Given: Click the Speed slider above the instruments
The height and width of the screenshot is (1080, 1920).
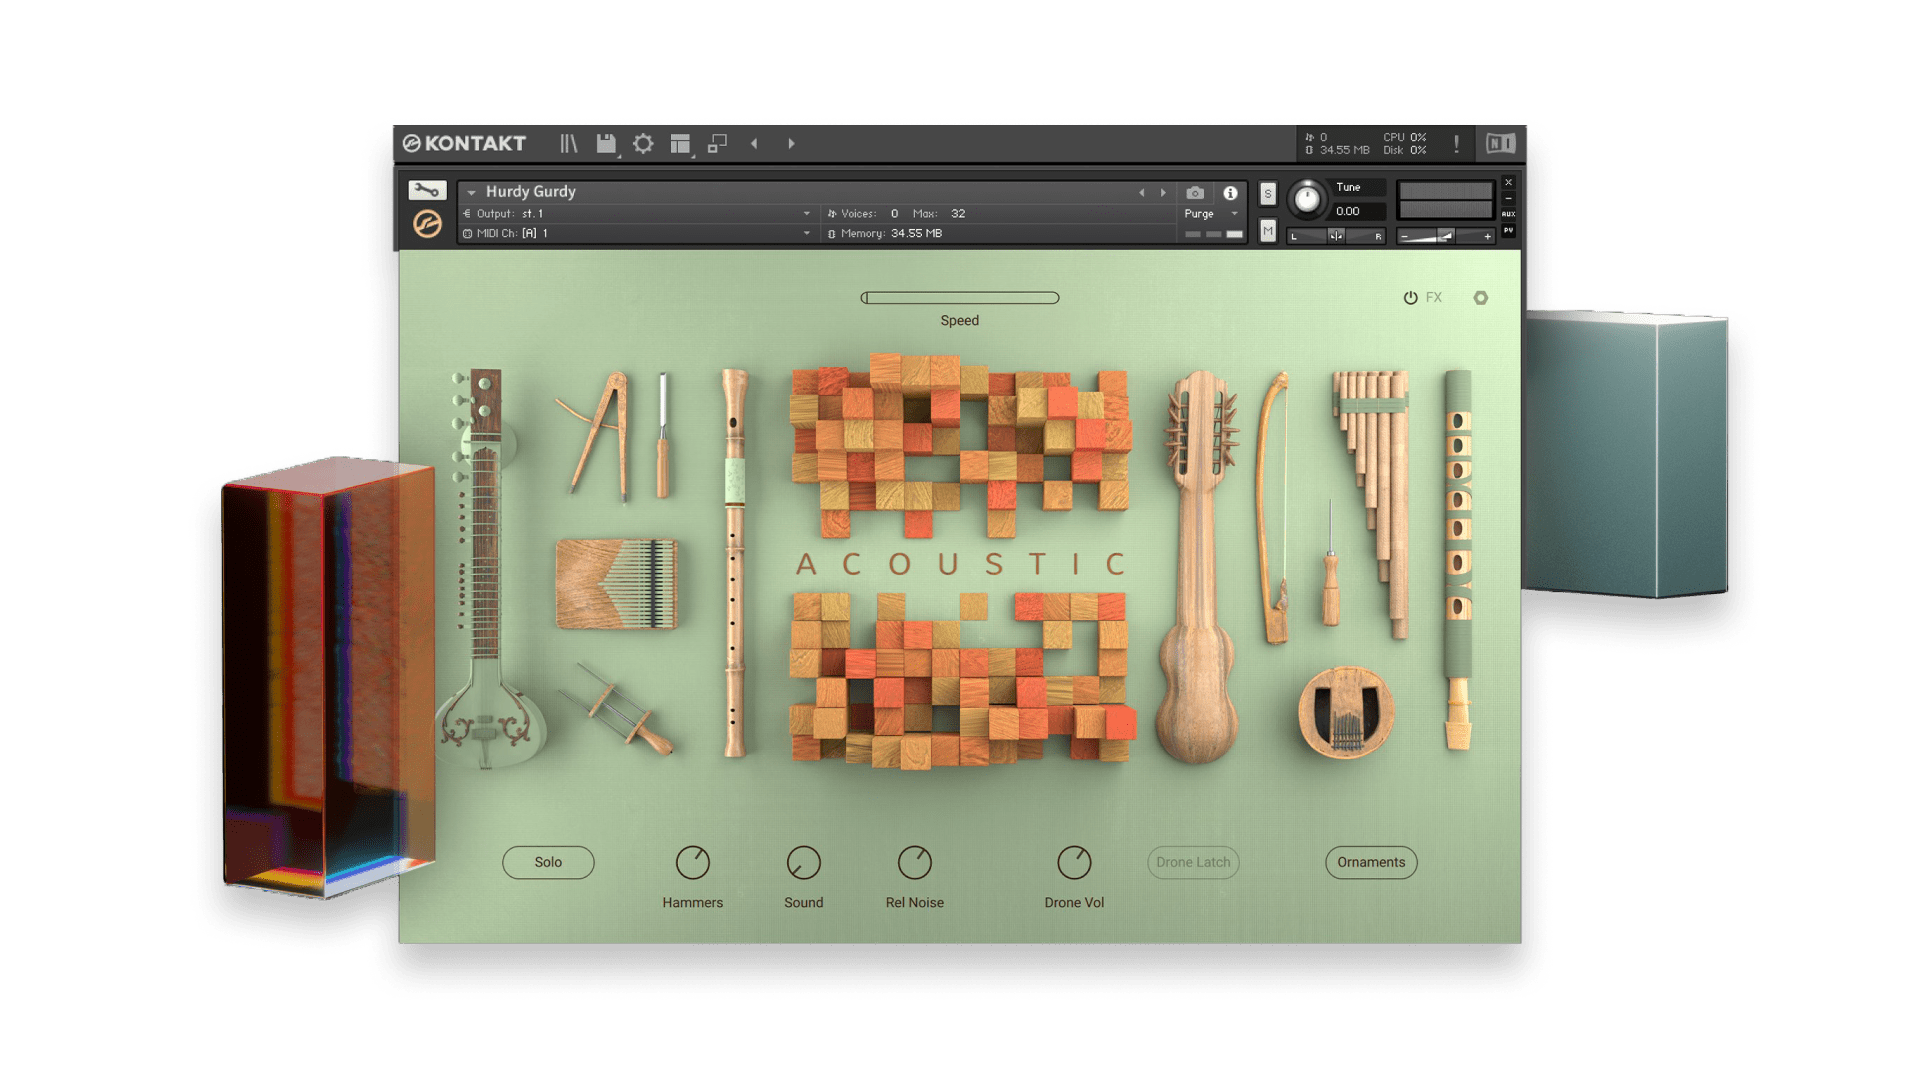Looking at the screenshot, I should (960, 297).
